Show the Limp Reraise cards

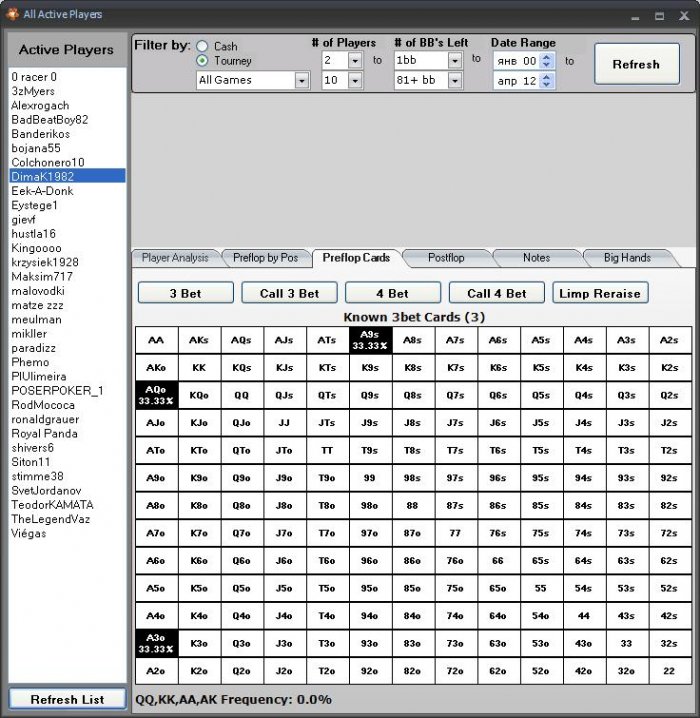[x=600, y=293]
